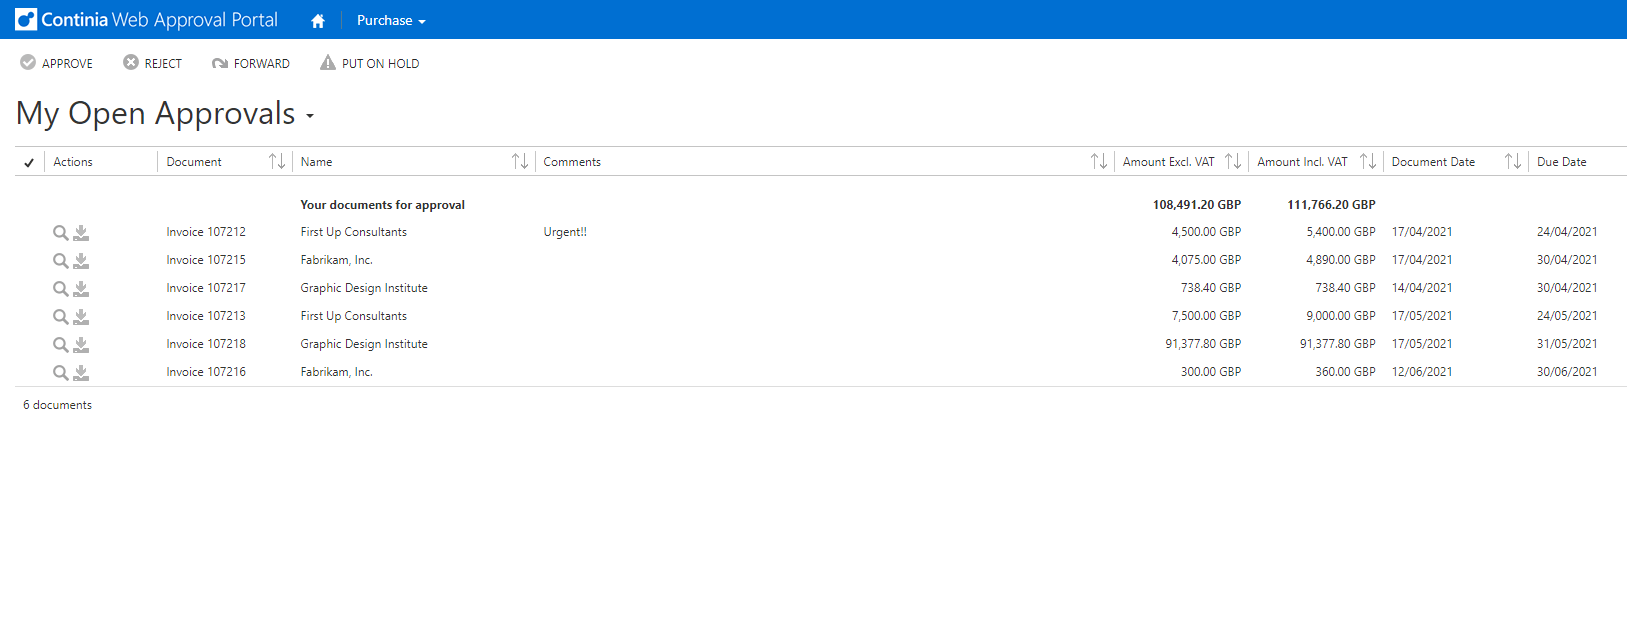Download Invoice 107212
The image size is (1627, 626).
coord(81,233)
